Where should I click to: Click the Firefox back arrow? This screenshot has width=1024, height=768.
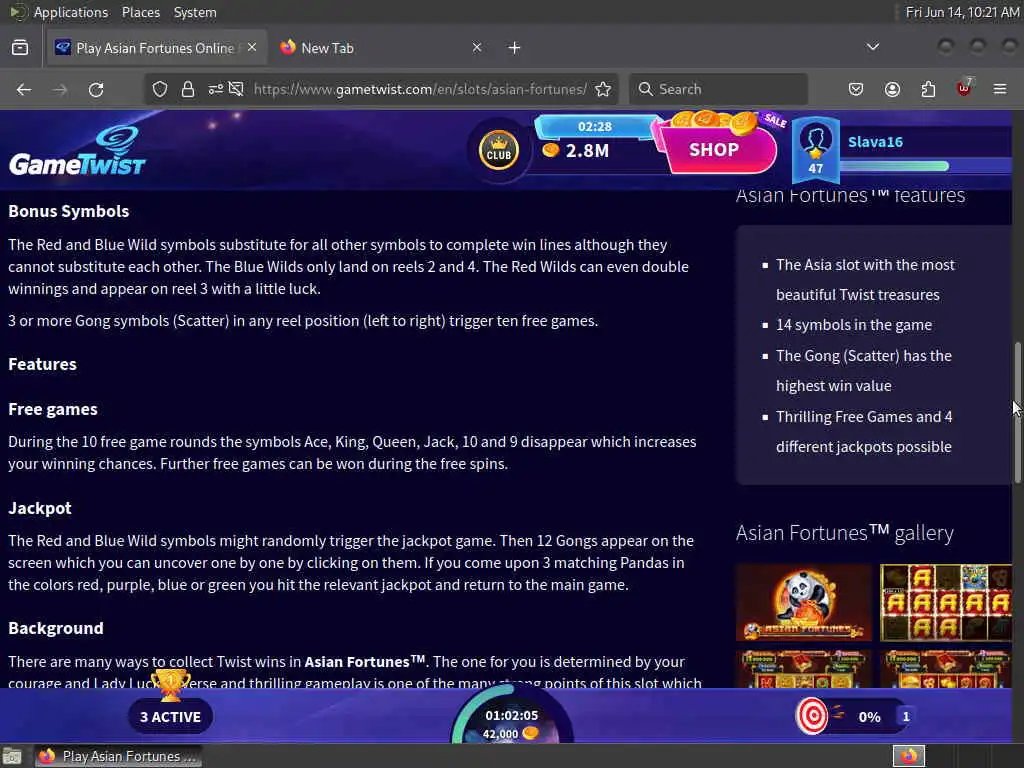click(x=24, y=89)
